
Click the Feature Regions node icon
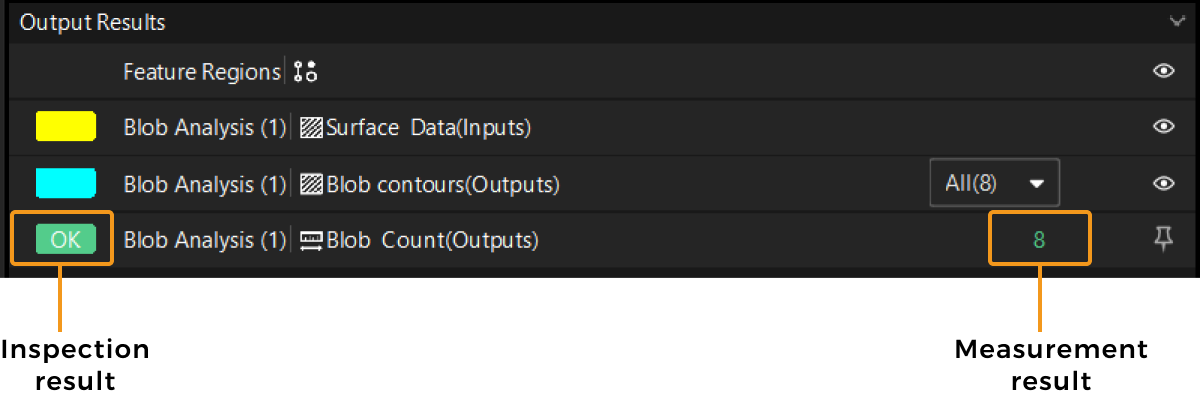point(306,72)
